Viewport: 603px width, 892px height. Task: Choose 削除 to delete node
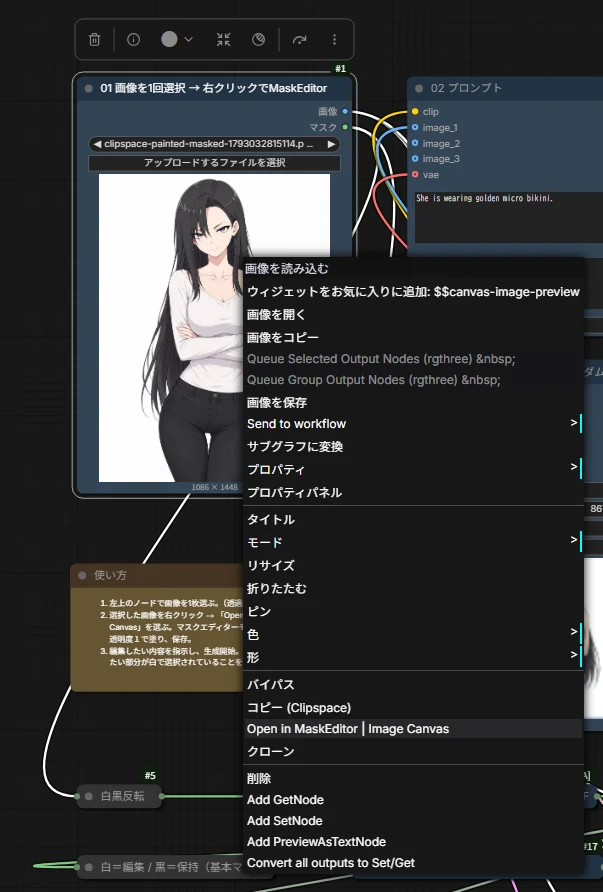point(414,779)
